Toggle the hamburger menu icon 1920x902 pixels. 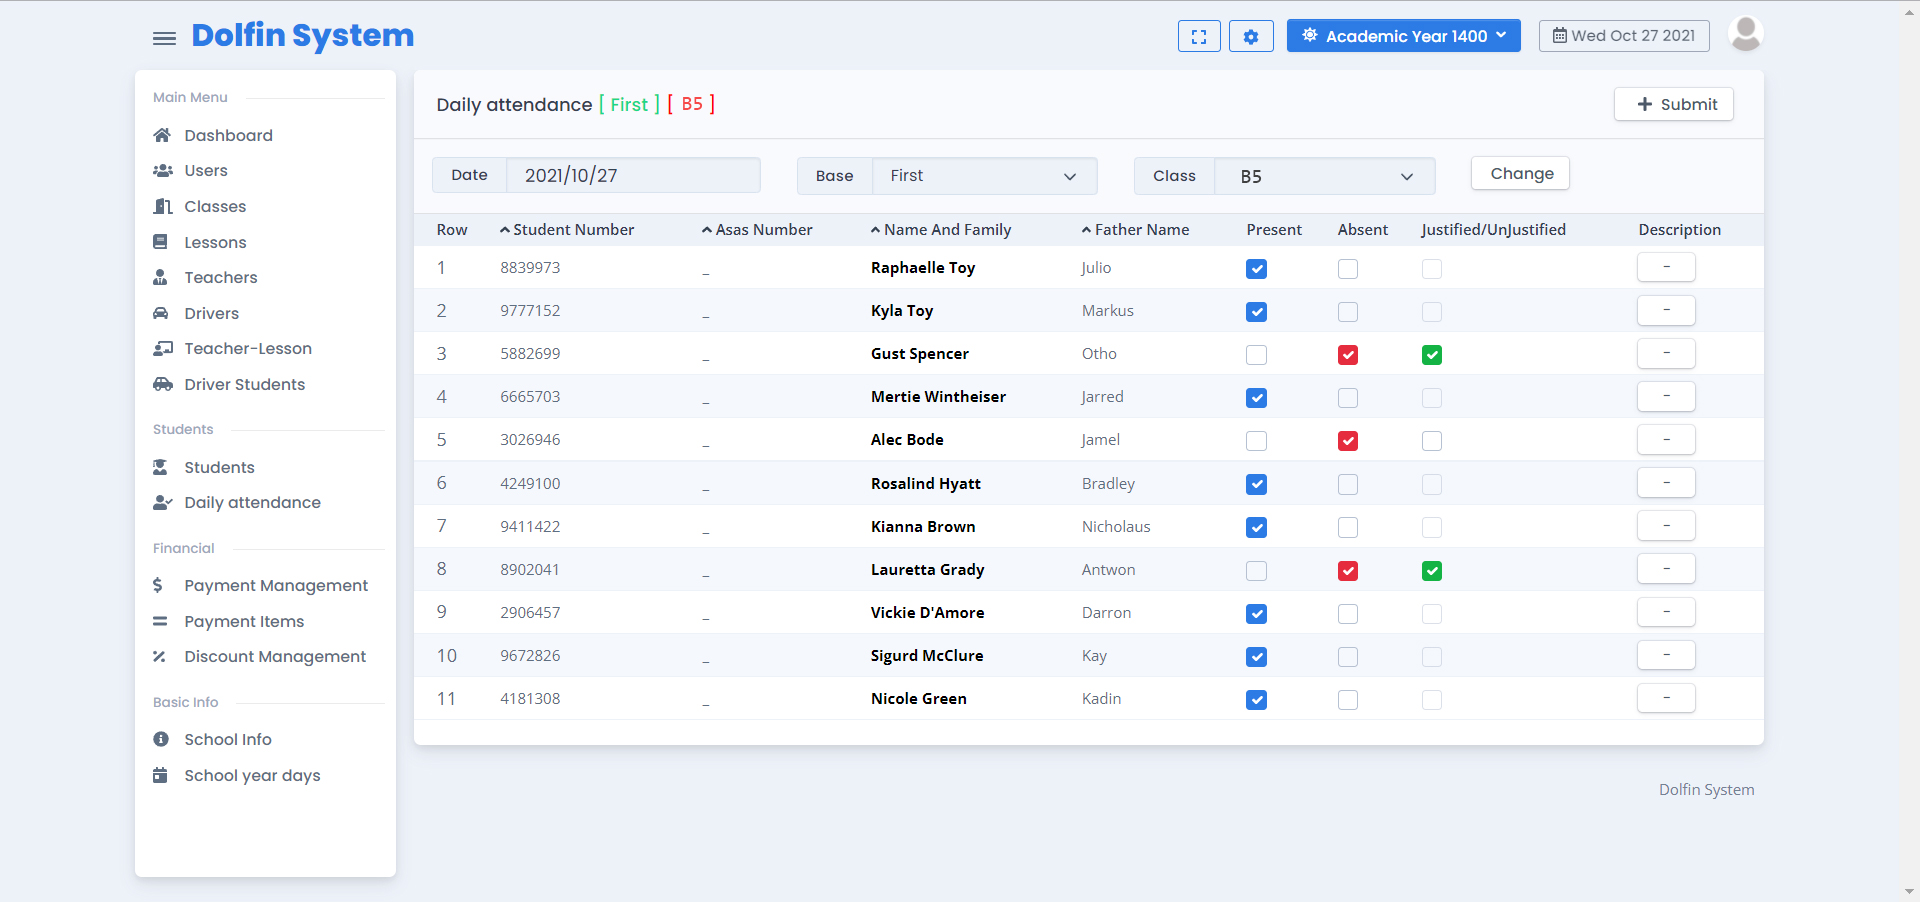coord(164,38)
